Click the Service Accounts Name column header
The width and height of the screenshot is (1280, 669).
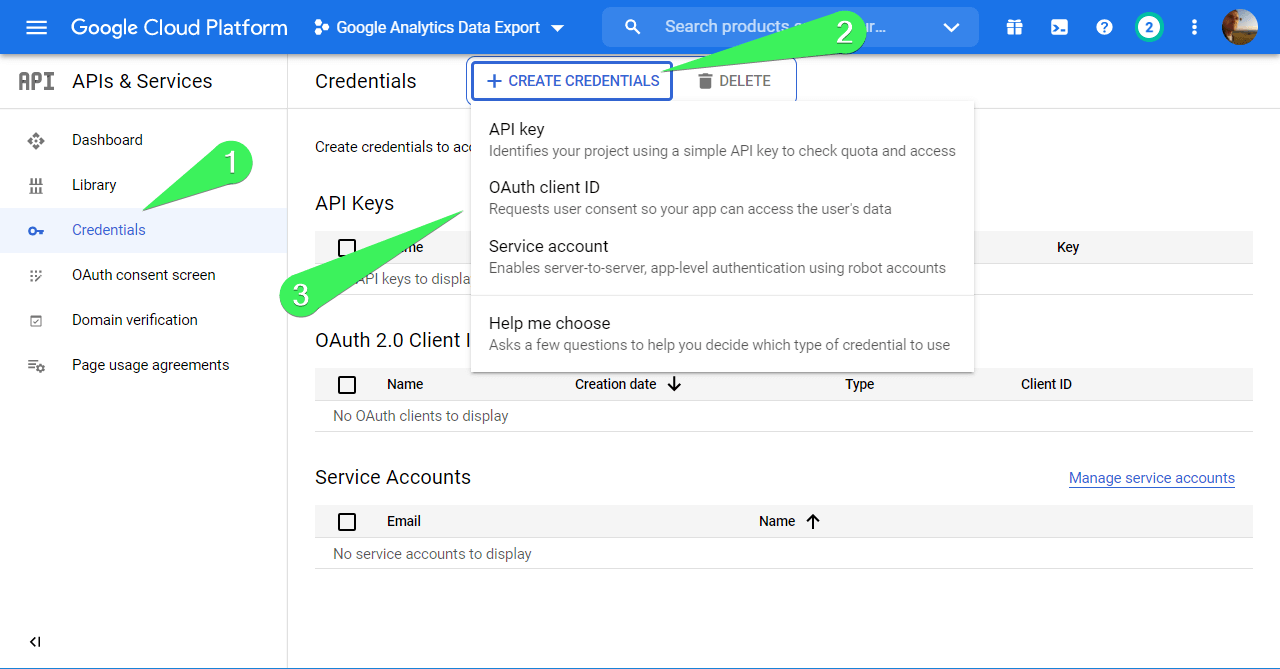pos(777,521)
